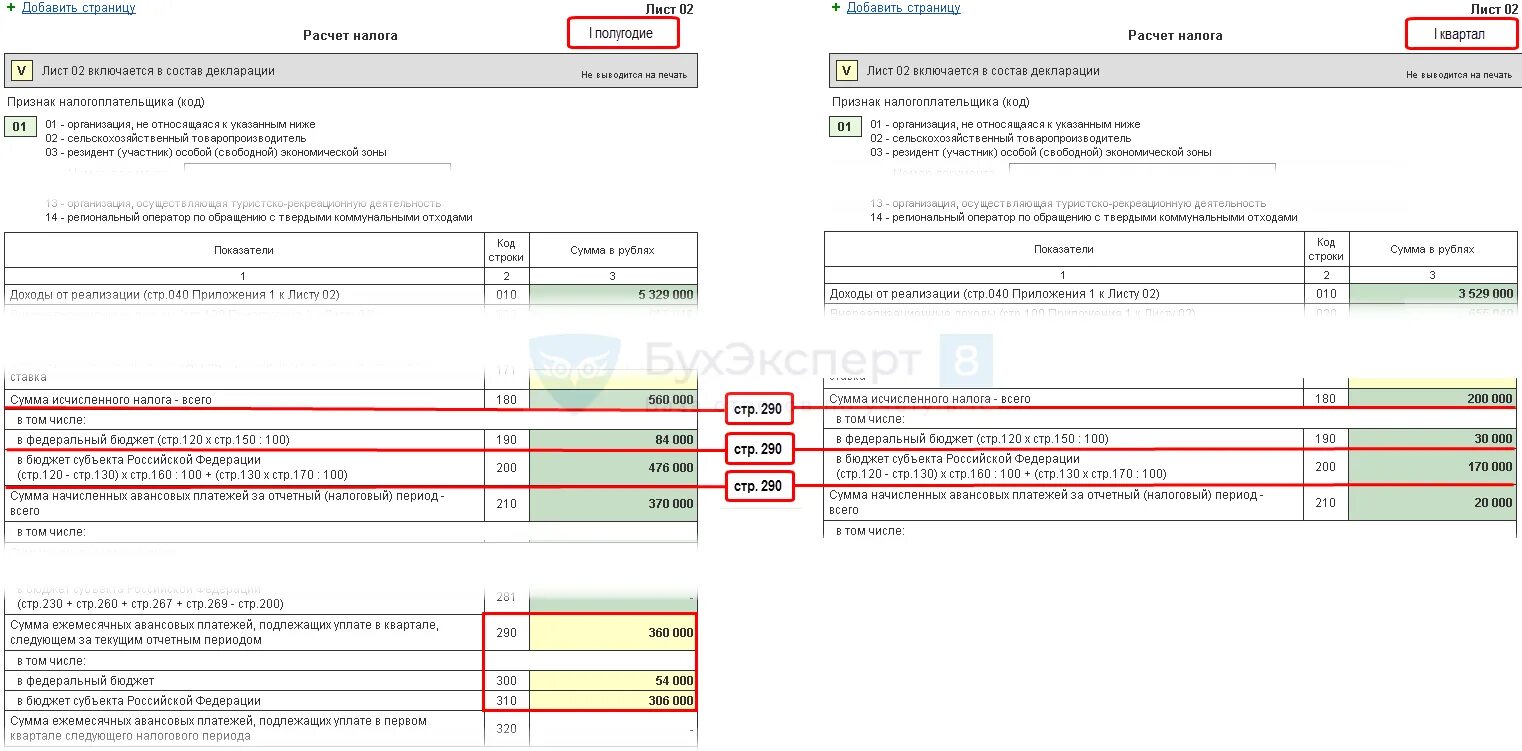
Task: Select 'Доходы от реализации' row label in left form
Action: (x=174, y=294)
